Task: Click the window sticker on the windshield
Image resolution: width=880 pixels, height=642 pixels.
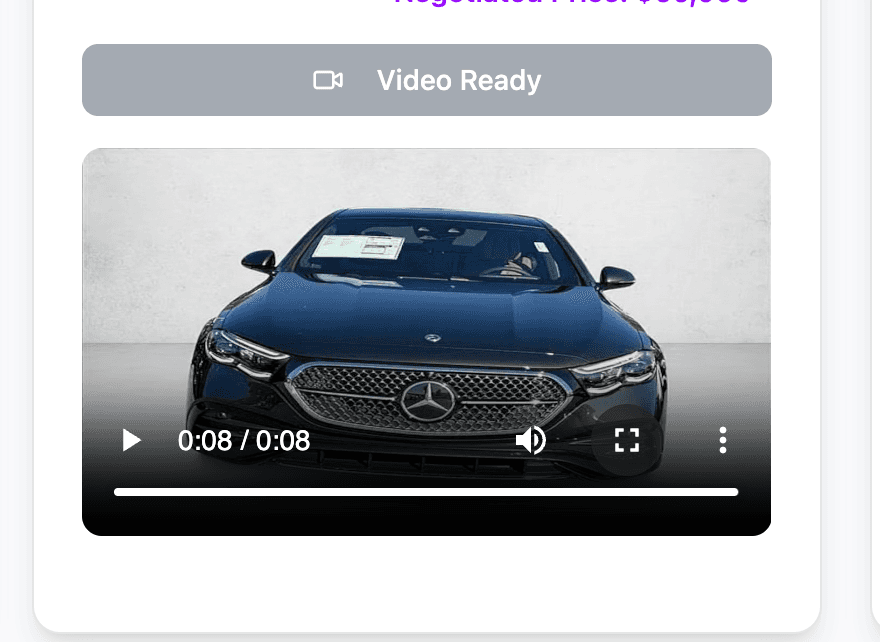Action: pyautogui.click(x=357, y=247)
